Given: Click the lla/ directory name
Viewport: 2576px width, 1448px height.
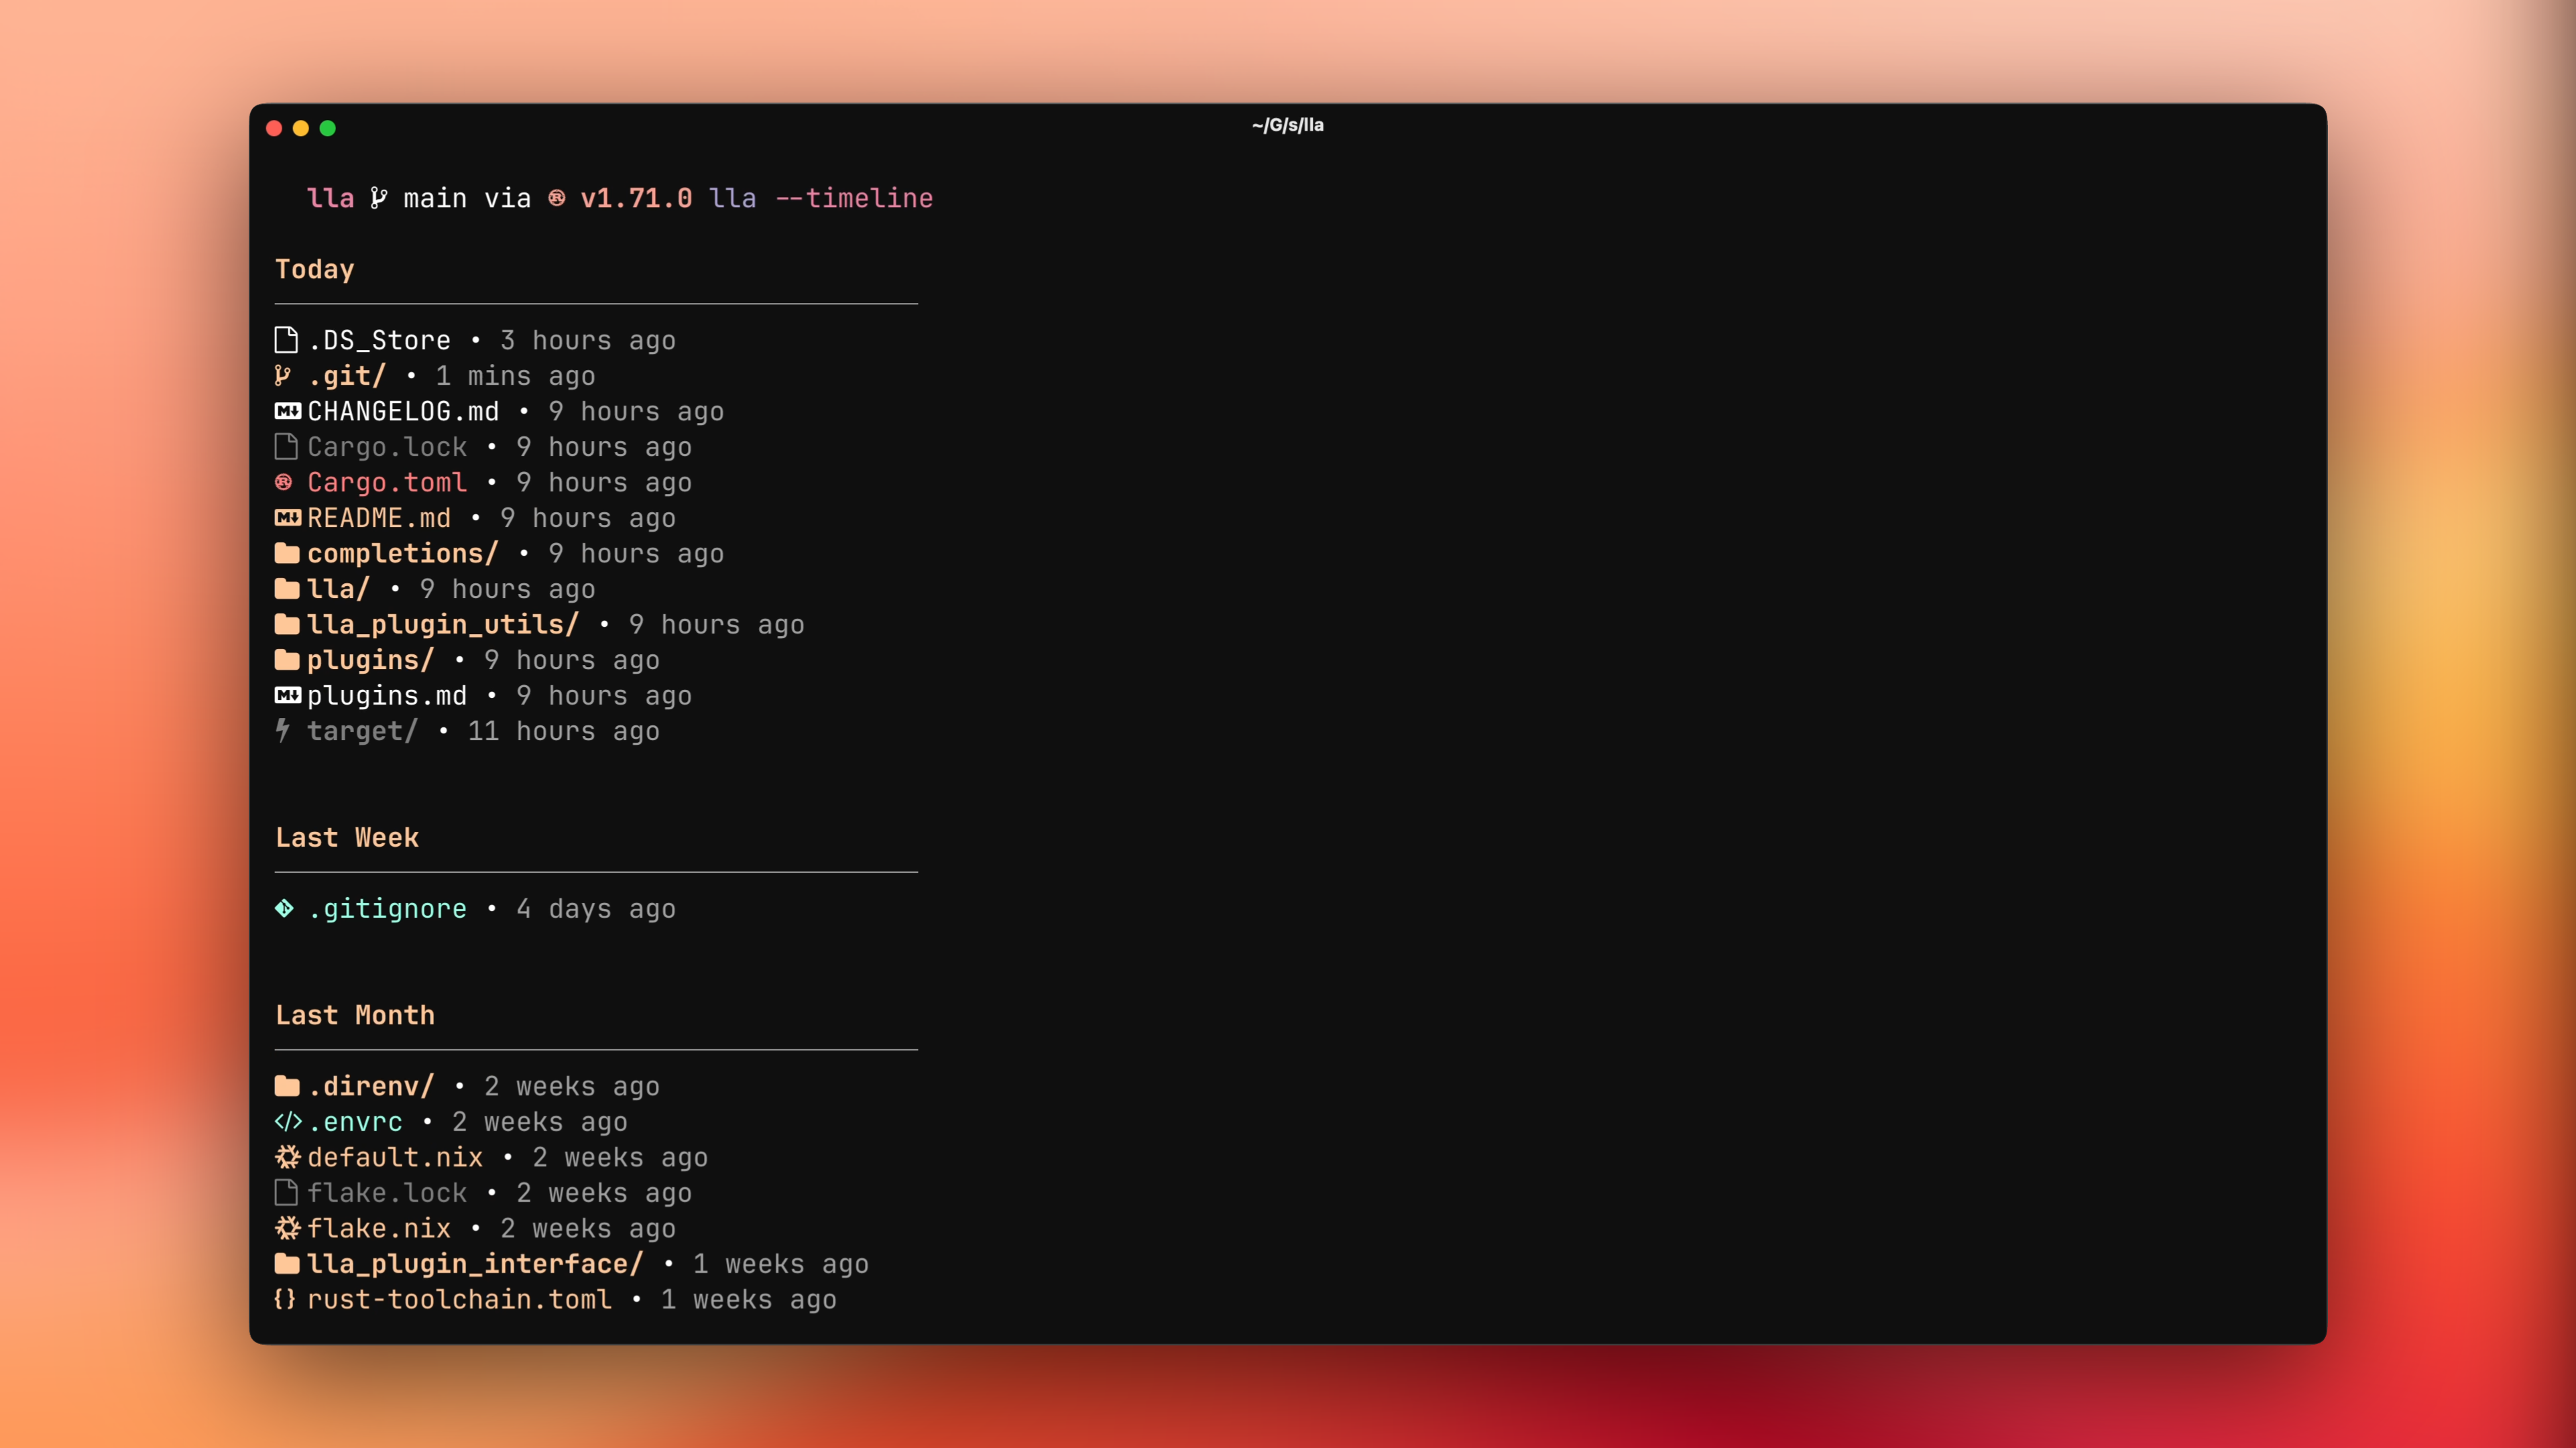Looking at the screenshot, I should [x=339, y=589].
